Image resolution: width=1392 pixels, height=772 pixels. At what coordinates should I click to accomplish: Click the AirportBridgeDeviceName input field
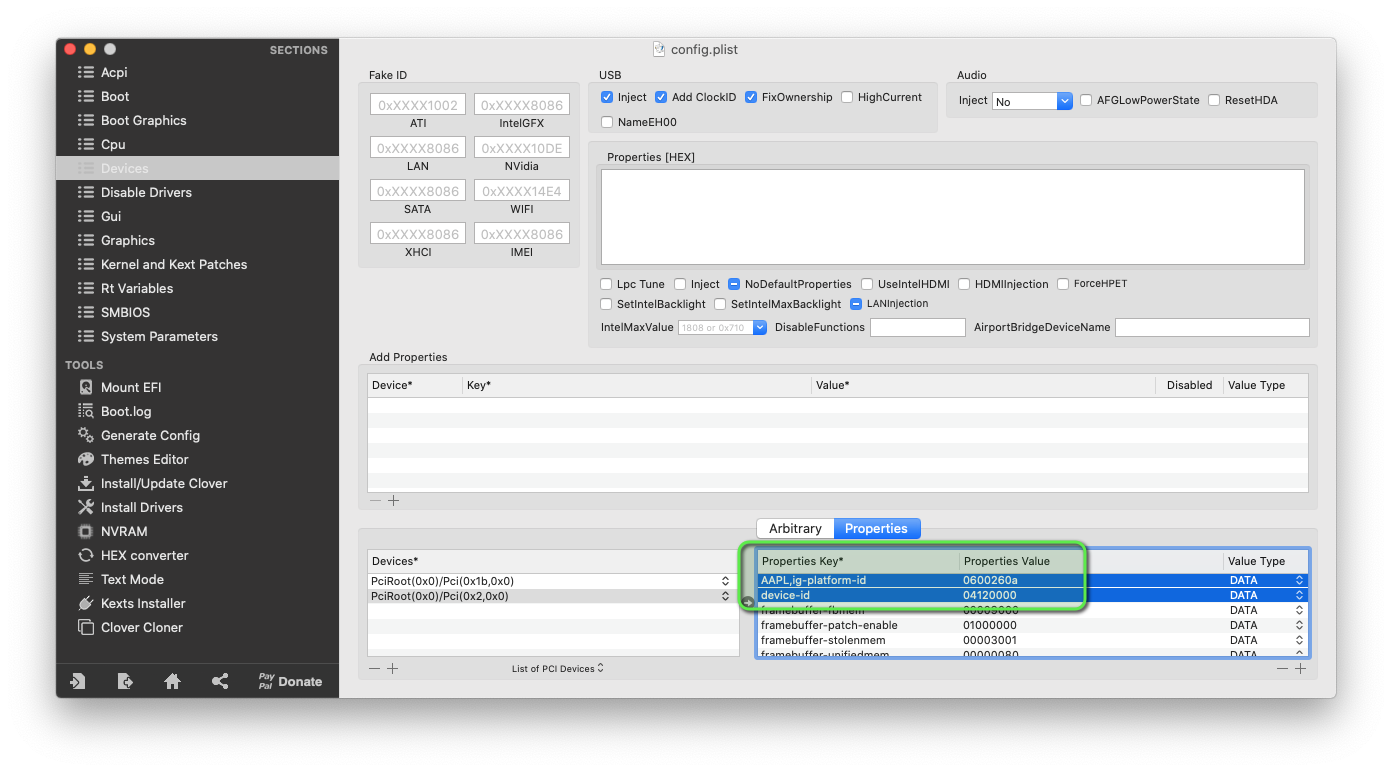pyautogui.click(x=1212, y=327)
